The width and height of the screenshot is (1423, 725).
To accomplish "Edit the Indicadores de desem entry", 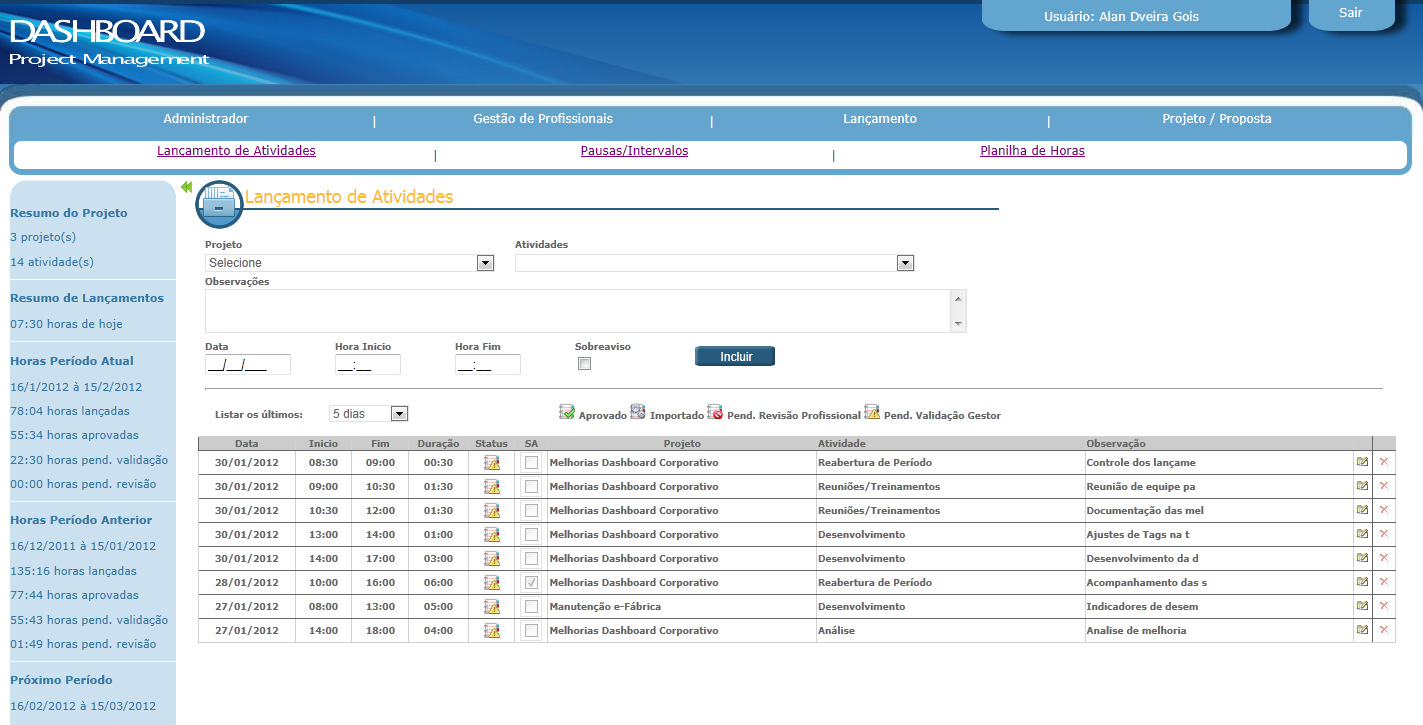I will pos(1362,606).
